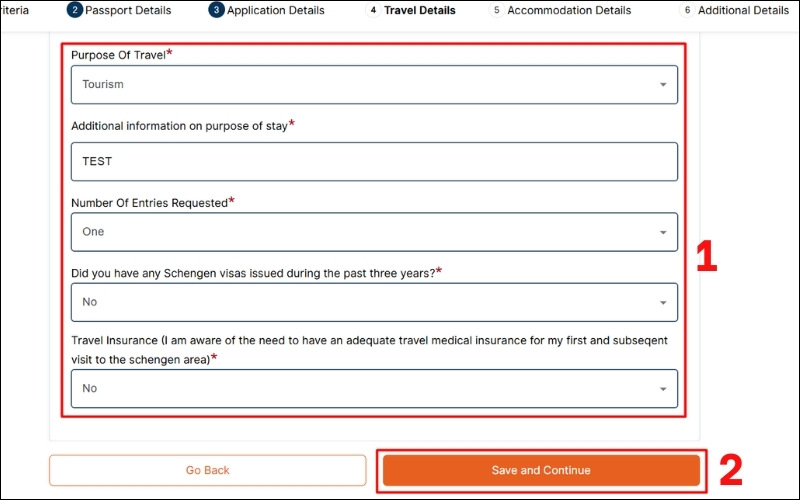800x500 pixels.
Task: Click the Save and Continue button
Action: pyautogui.click(x=541, y=470)
